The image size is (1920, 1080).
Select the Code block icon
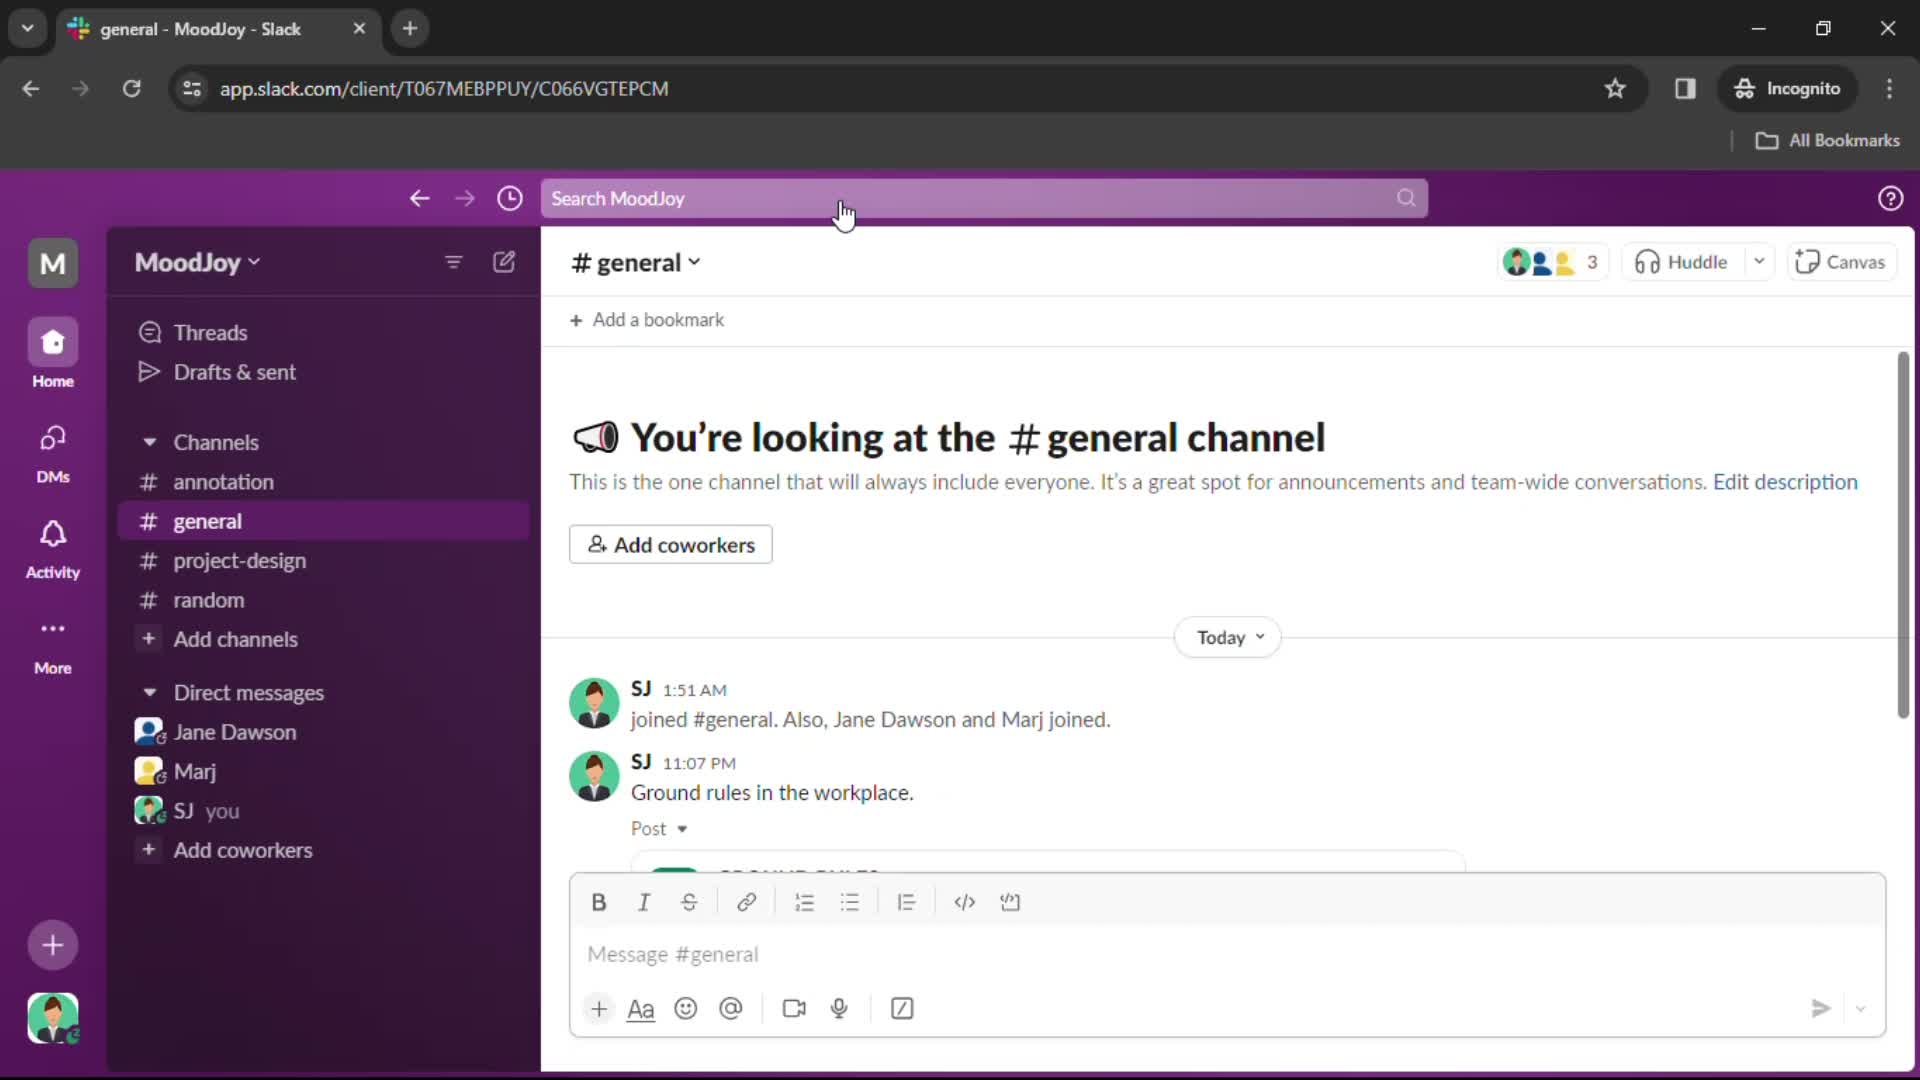tap(1009, 901)
